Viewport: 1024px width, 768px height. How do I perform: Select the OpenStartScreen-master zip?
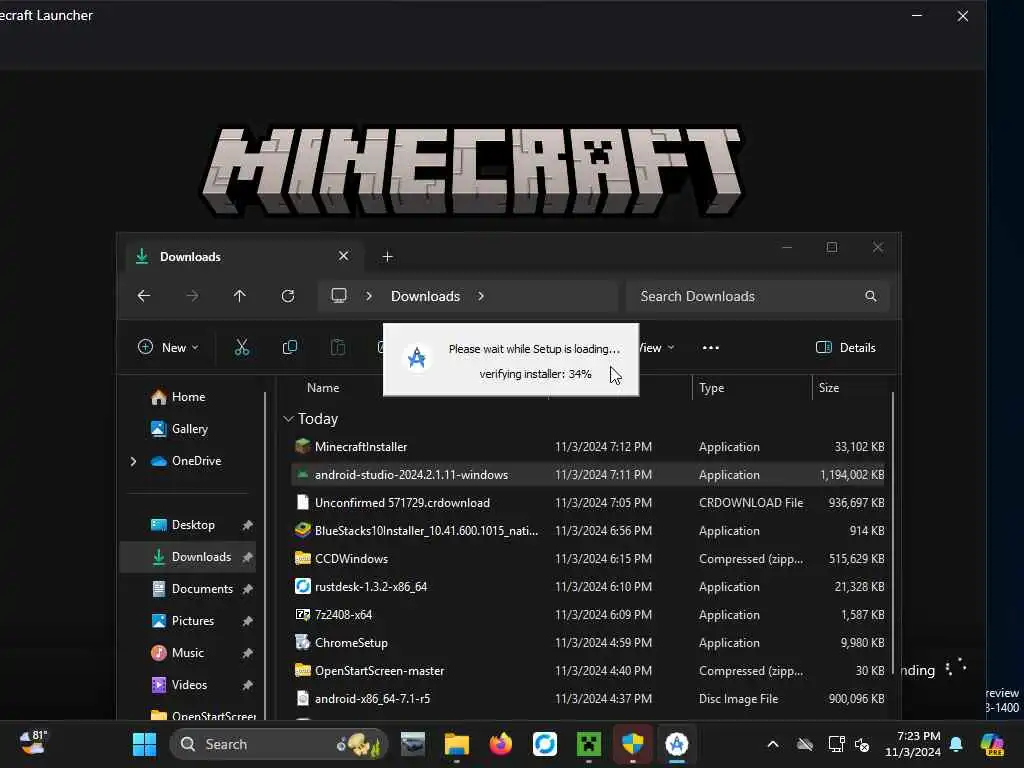pos(588,671)
